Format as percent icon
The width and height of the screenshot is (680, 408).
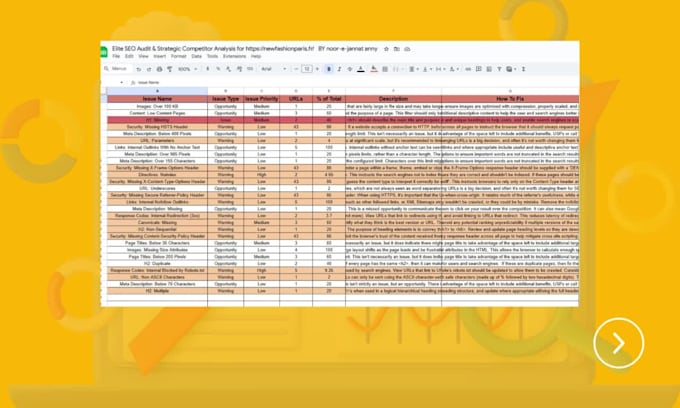pyautogui.click(x=218, y=69)
